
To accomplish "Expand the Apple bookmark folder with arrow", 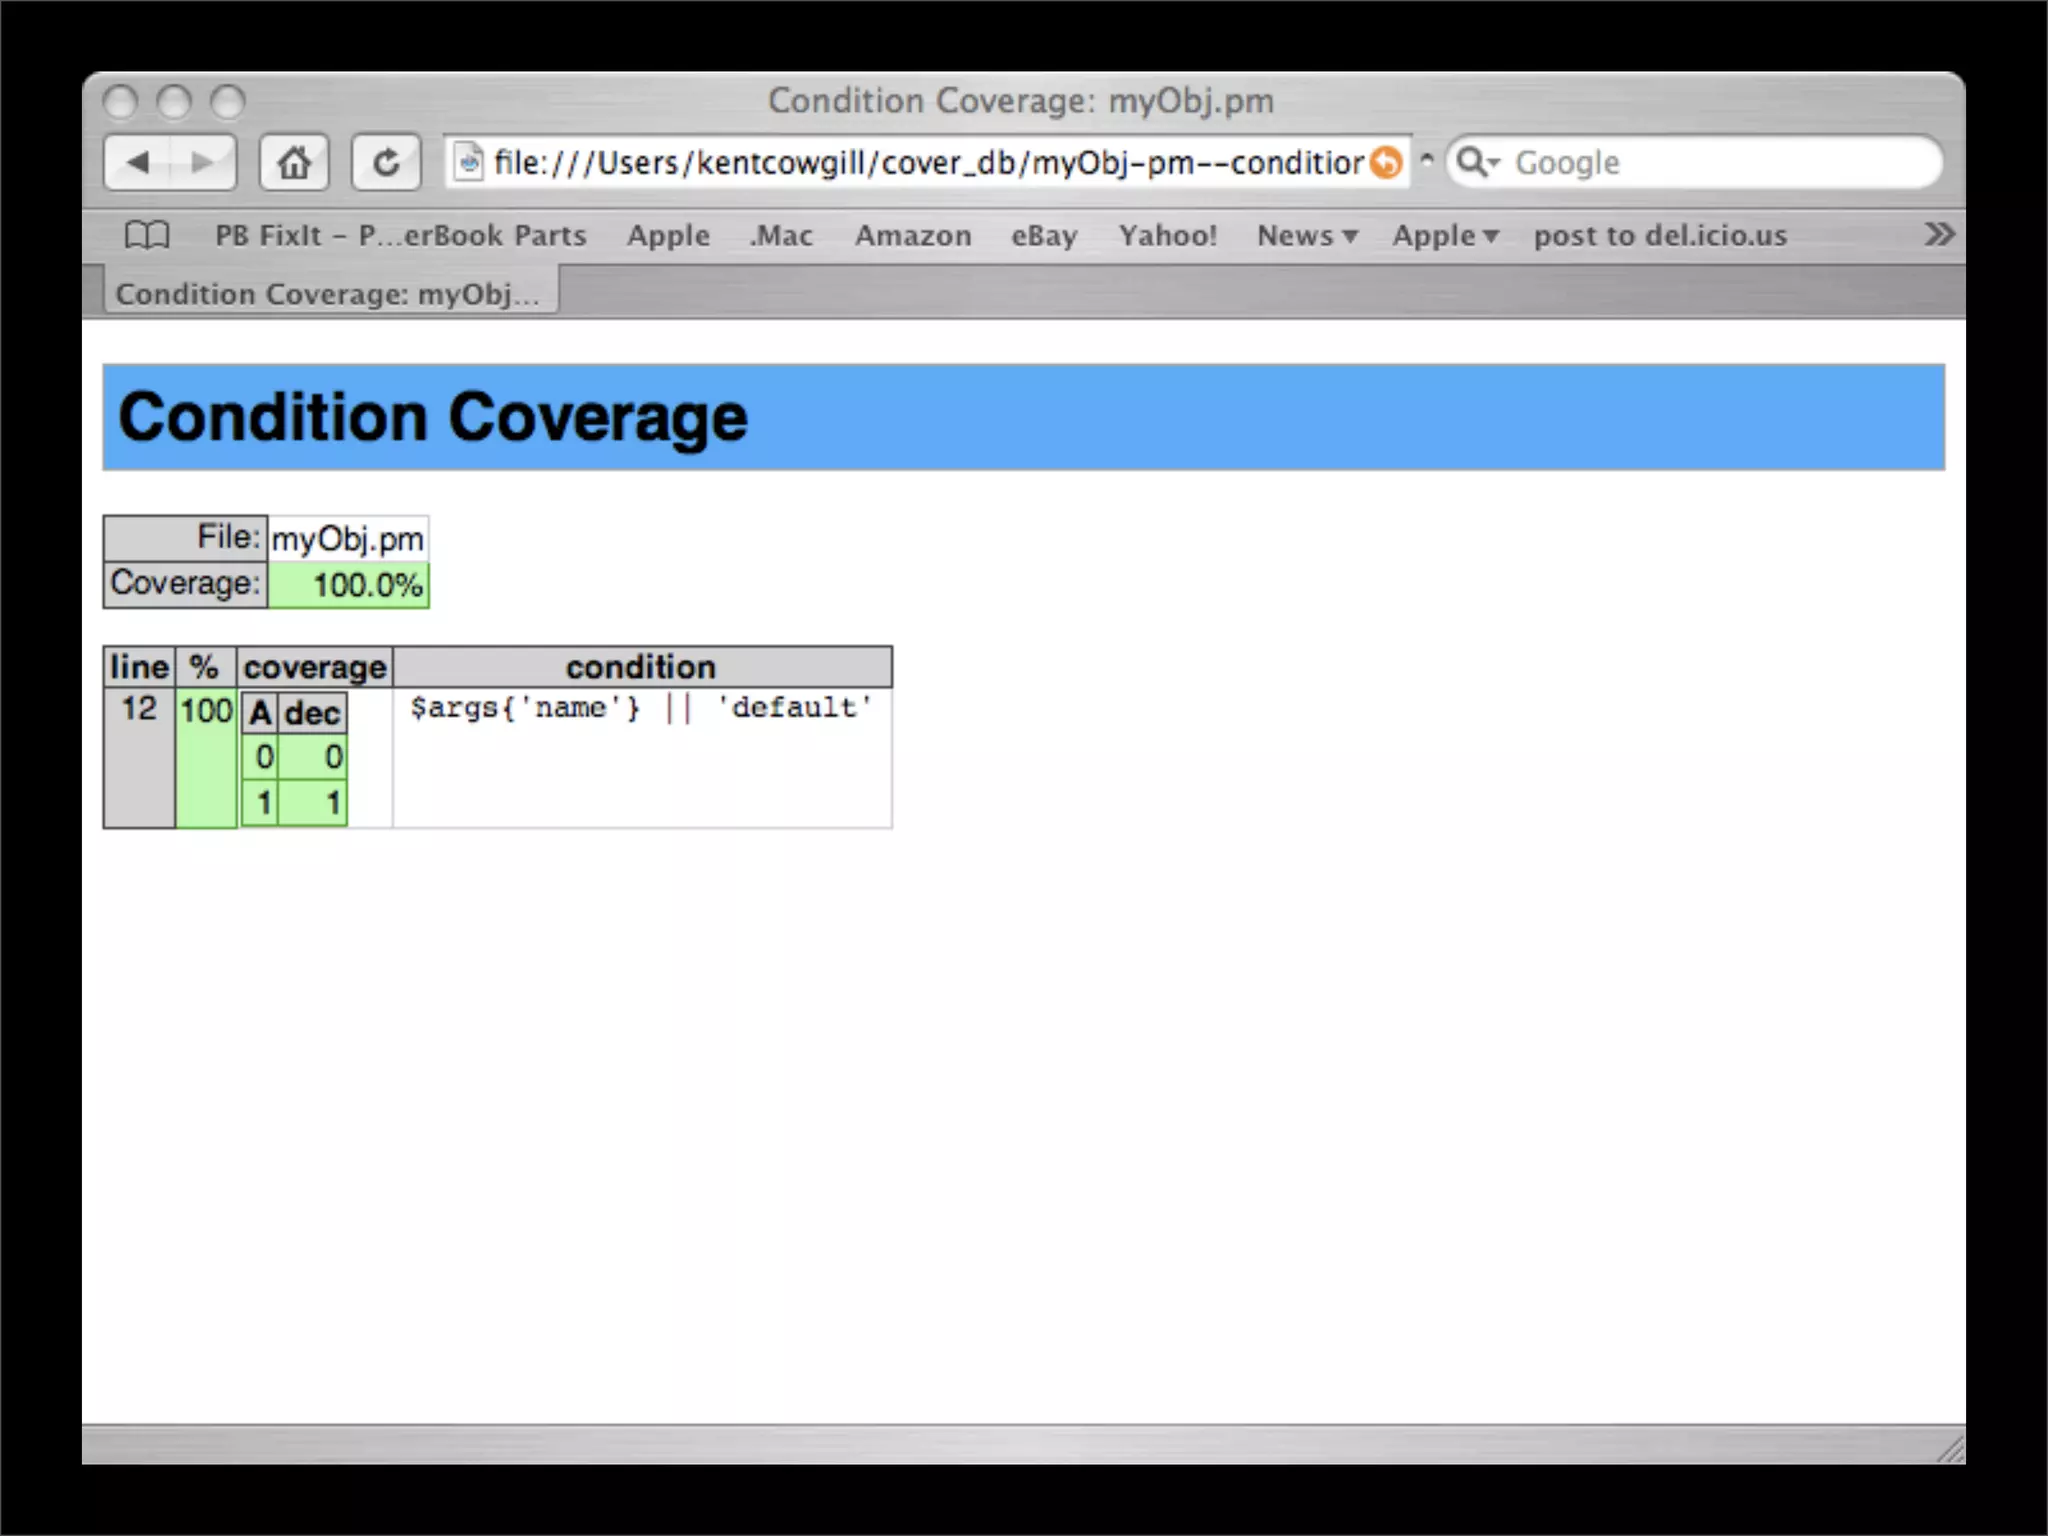I will (x=1445, y=236).
